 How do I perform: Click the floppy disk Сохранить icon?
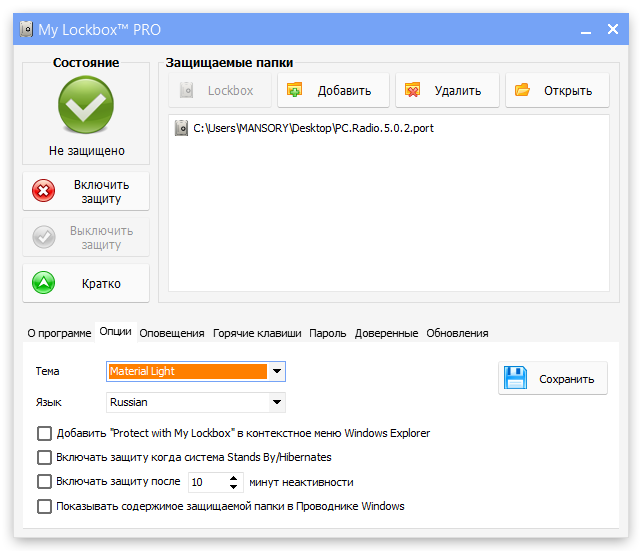pyautogui.click(x=516, y=378)
